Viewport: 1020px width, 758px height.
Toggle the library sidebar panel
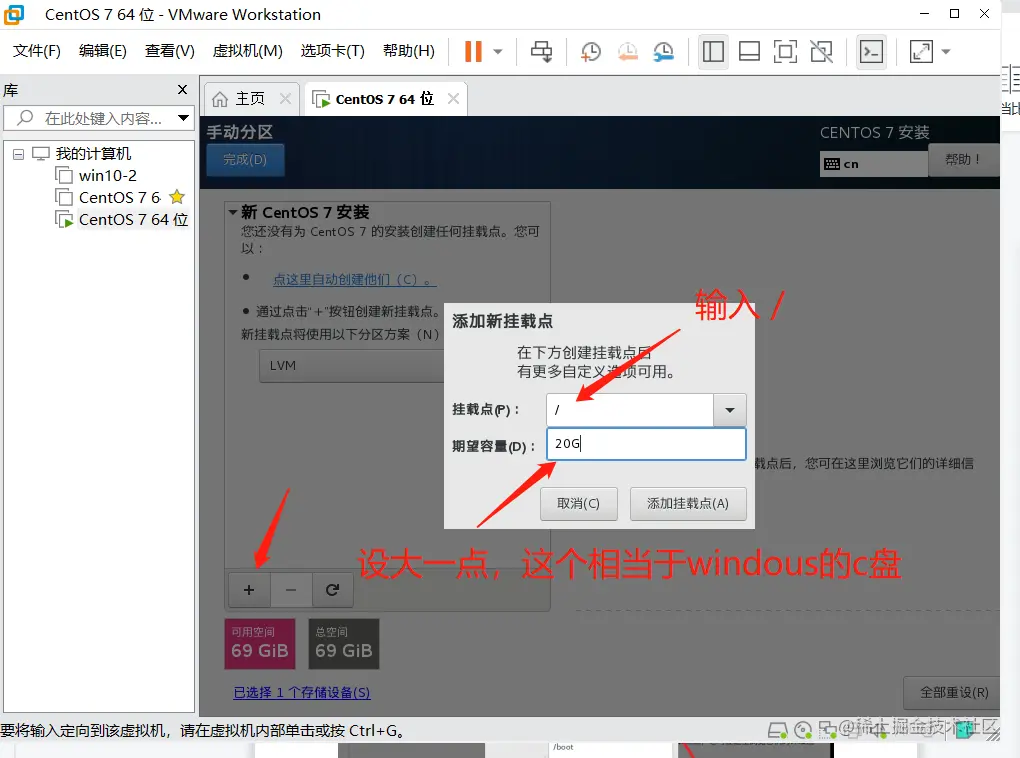[713, 51]
